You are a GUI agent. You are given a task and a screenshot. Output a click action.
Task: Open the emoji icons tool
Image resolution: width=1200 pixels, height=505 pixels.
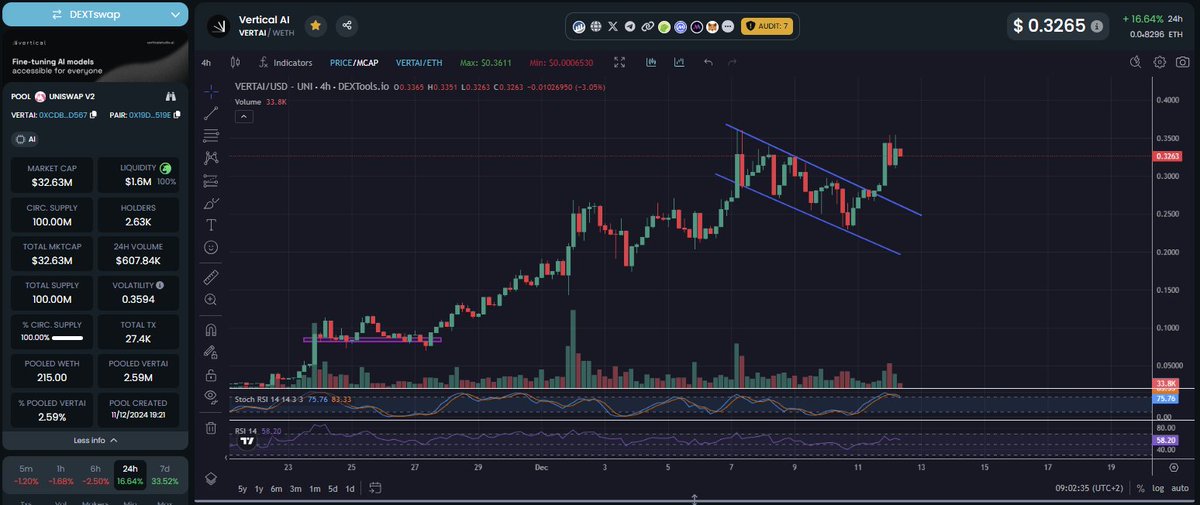tap(211, 247)
